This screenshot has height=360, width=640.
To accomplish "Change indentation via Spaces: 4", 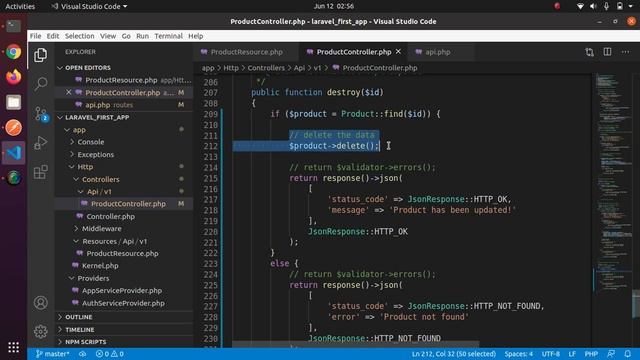I will [x=518, y=354].
